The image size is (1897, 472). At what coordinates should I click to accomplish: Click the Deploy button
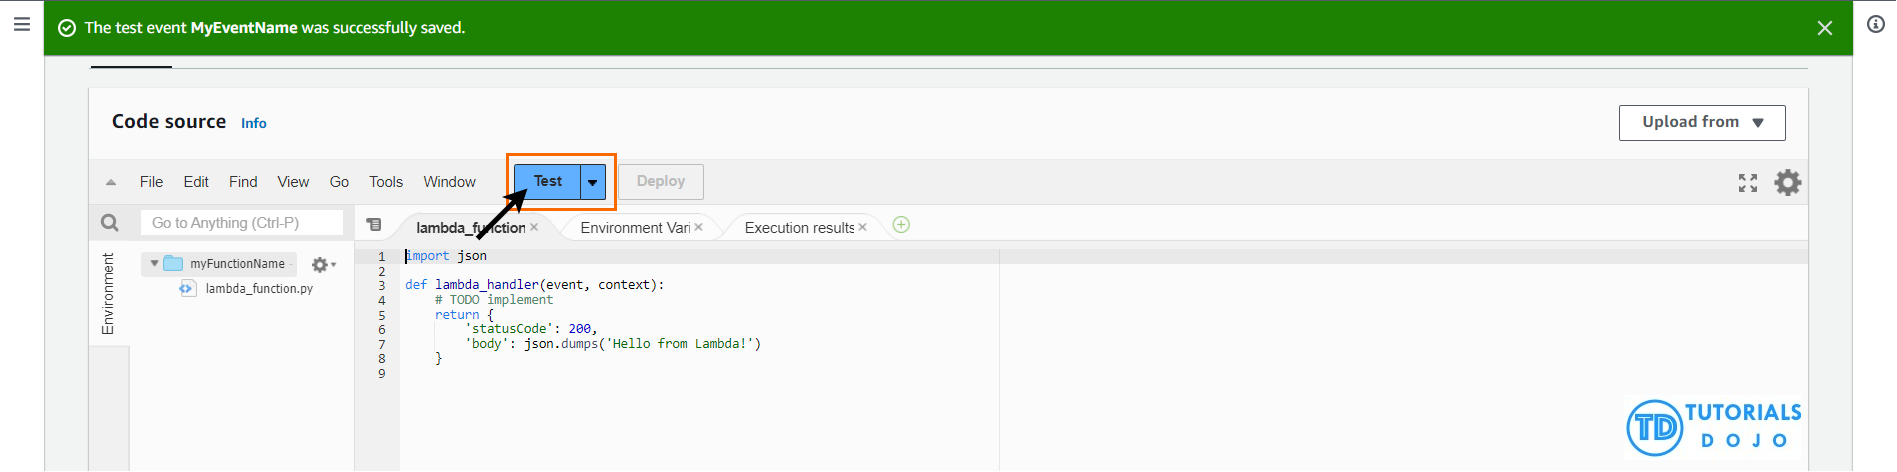(660, 181)
